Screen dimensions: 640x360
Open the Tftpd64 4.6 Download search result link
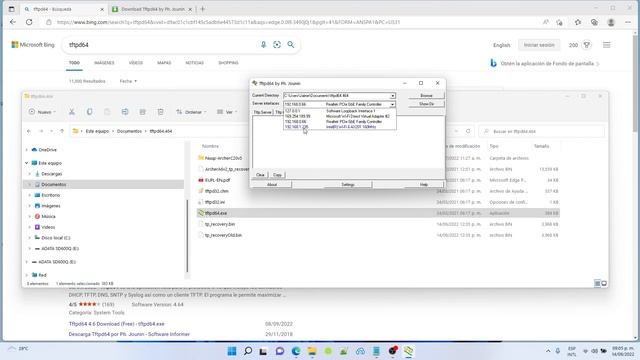pyautogui.click(x=116, y=324)
